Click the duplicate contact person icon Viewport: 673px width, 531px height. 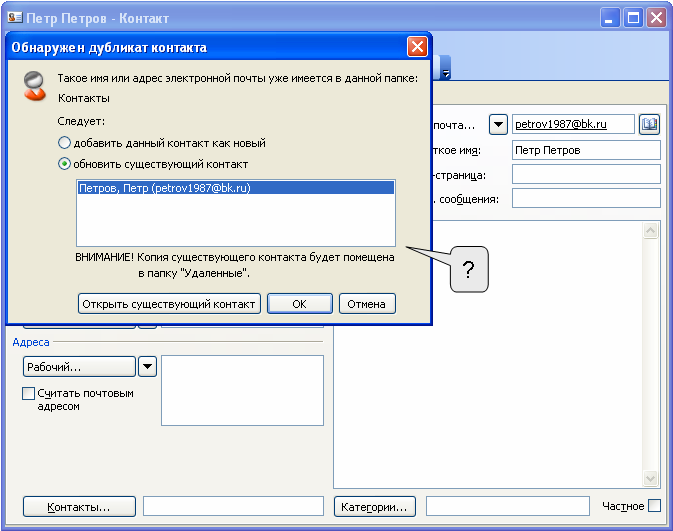click(x=34, y=86)
